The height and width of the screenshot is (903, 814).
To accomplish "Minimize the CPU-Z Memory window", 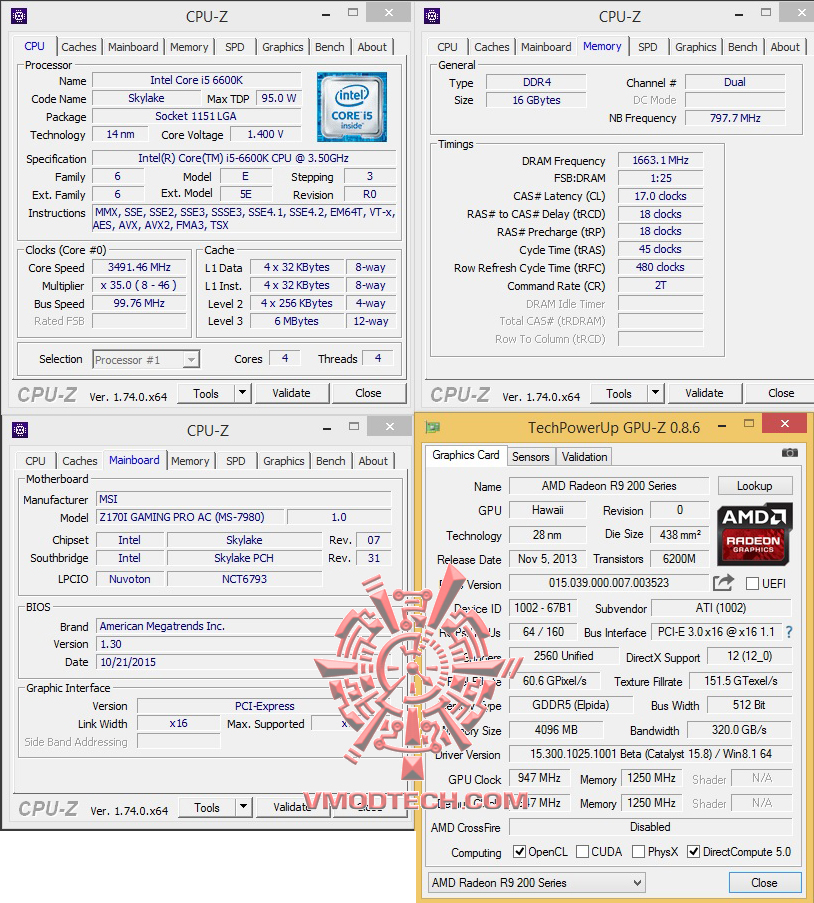I will point(739,15).
